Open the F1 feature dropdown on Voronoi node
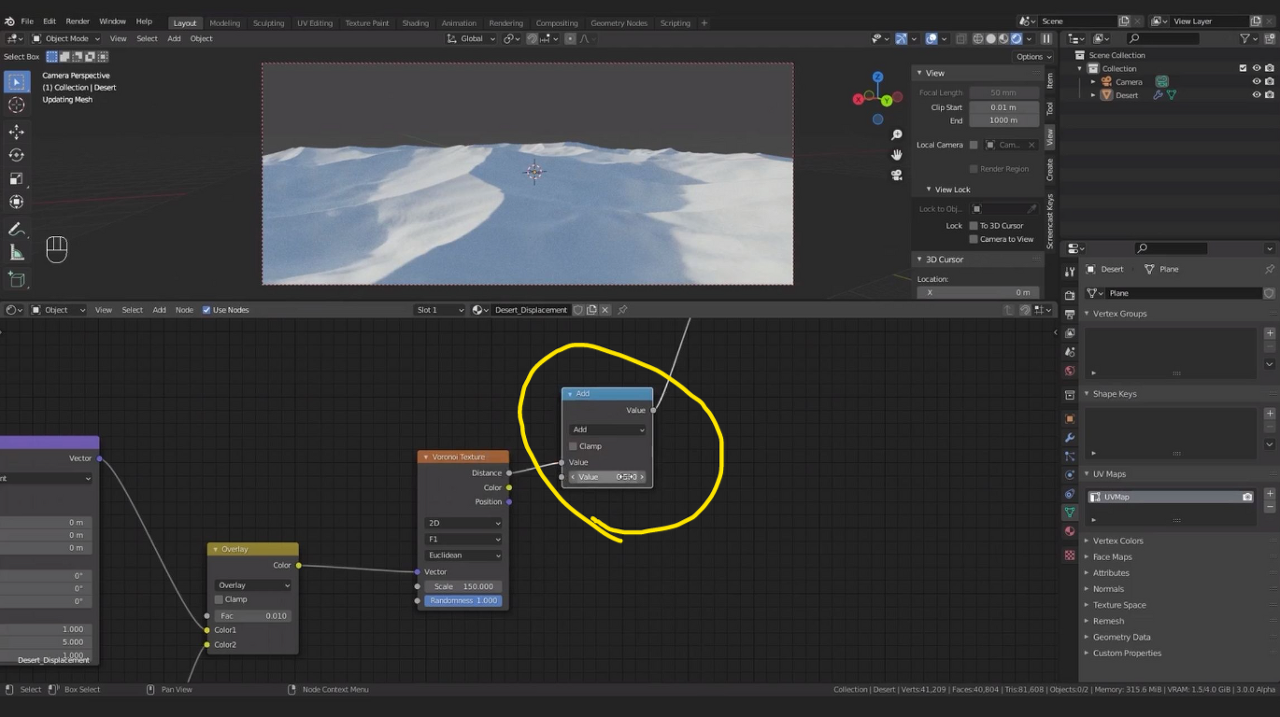The width and height of the screenshot is (1280, 717). pos(463,539)
